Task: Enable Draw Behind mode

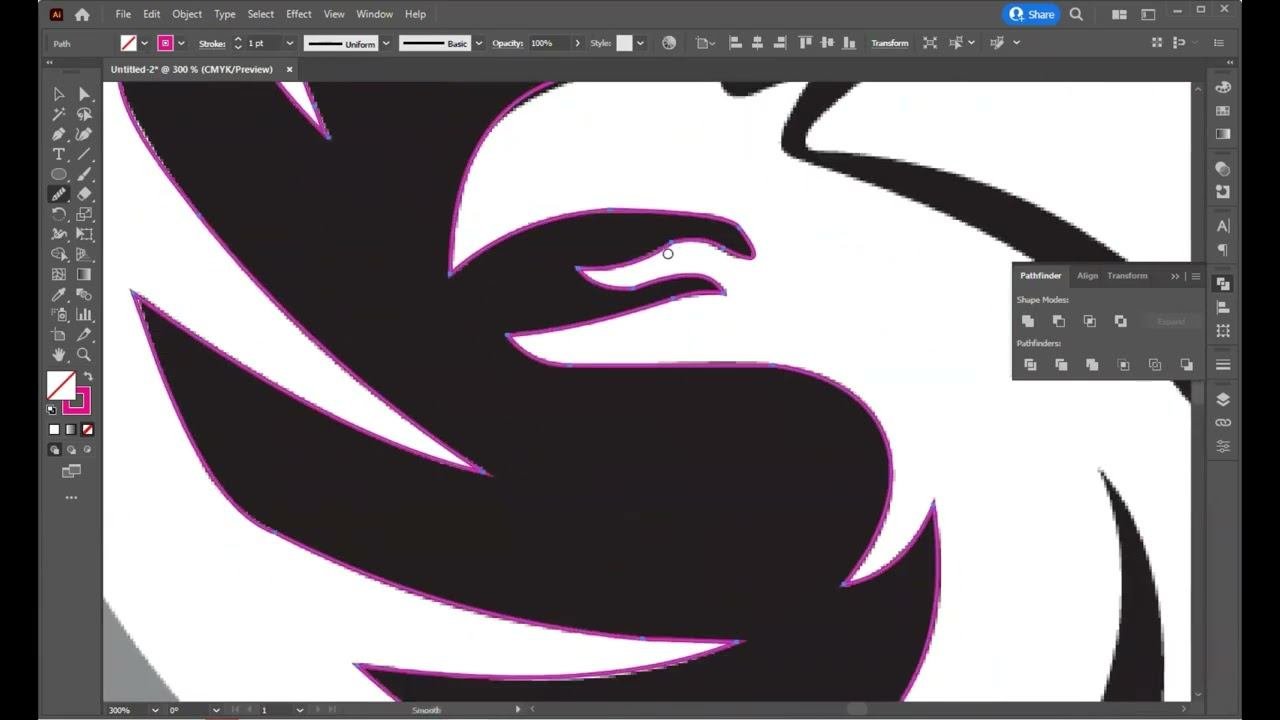Action: [71, 450]
